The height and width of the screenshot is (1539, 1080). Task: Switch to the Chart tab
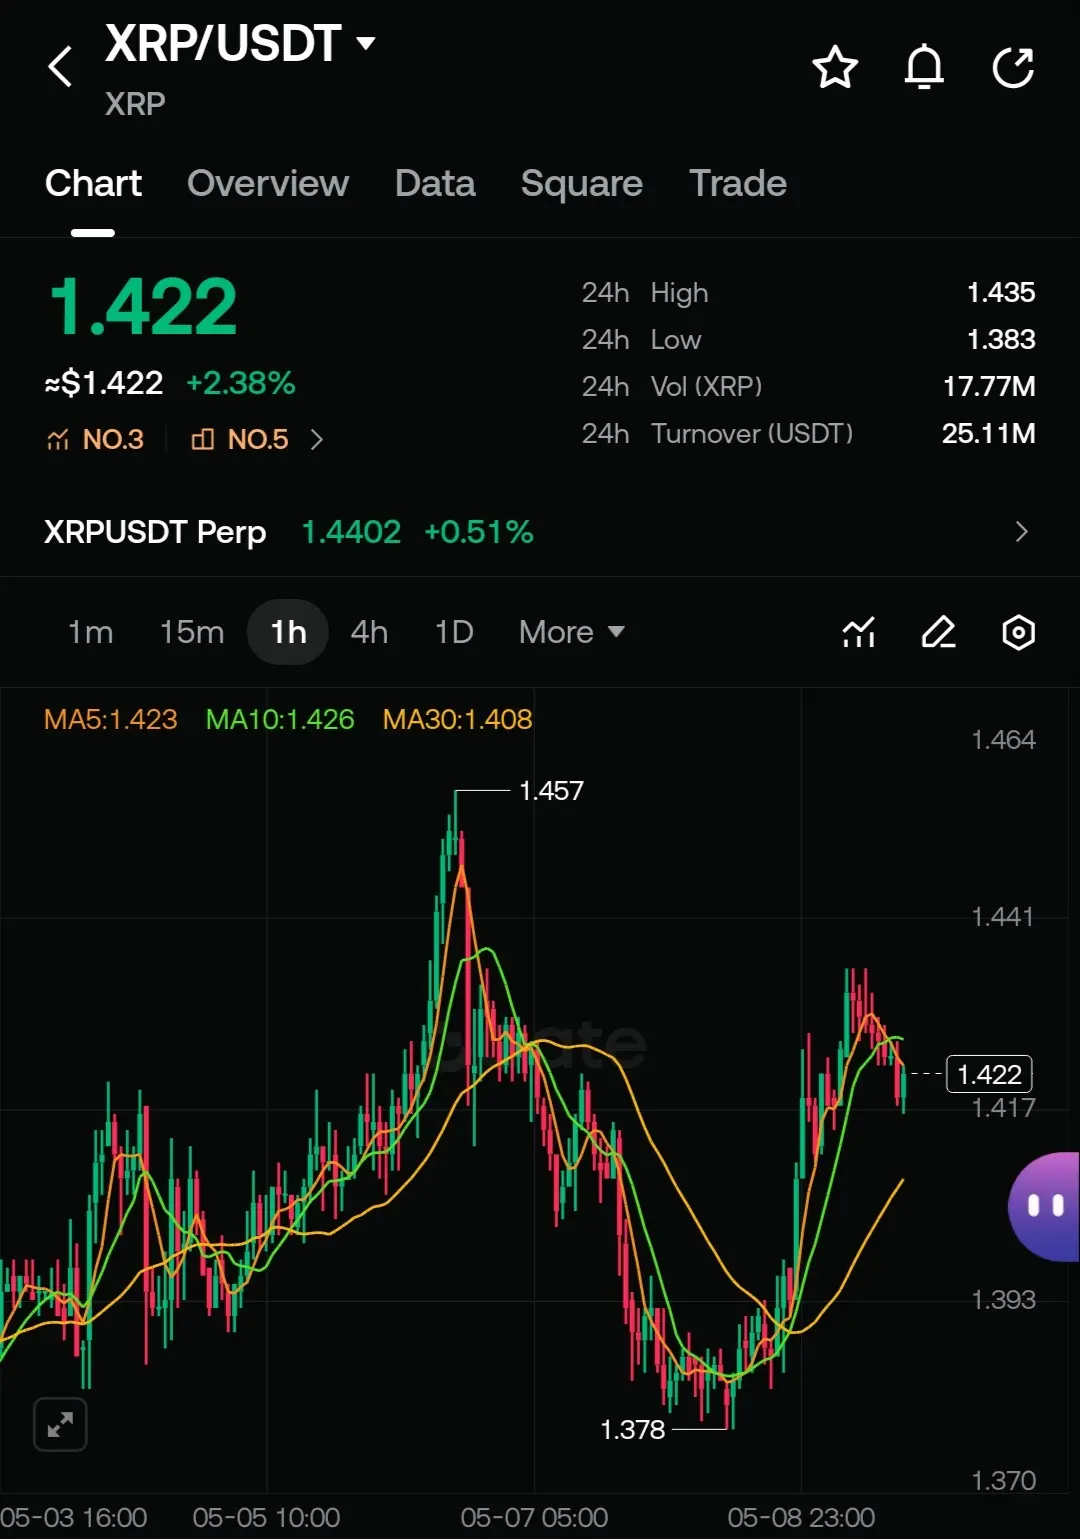(x=93, y=183)
